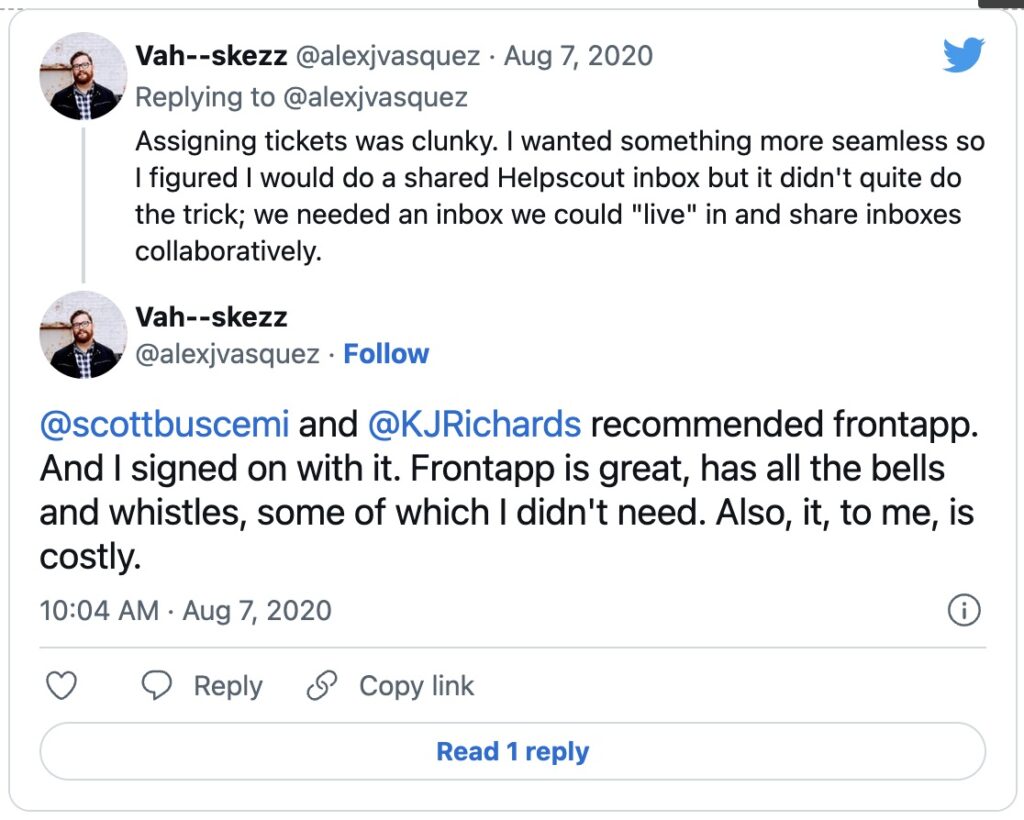
Task: Open the 10:04 AM · Aug 7, 2020 timestamp
Action: coord(185,611)
